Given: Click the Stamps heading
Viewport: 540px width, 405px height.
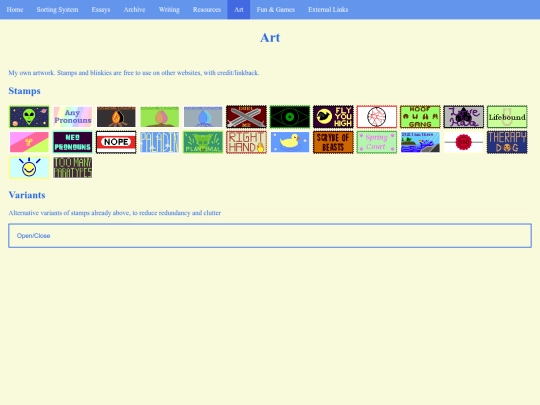Looking at the screenshot, I should pyautogui.click(x=24, y=91).
